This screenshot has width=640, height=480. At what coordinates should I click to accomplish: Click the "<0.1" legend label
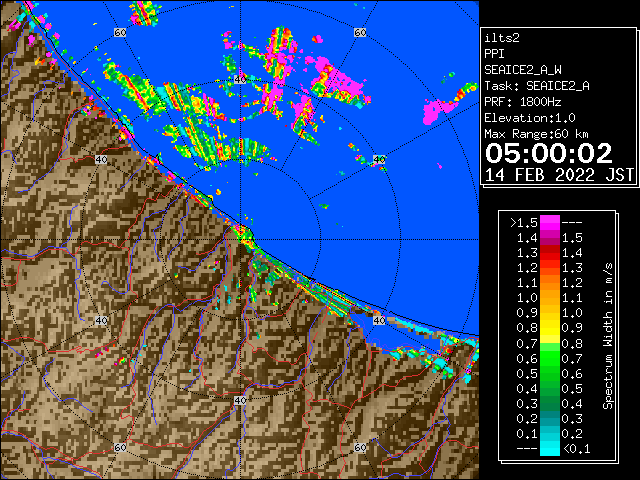pyautogui.click(x=576, y=449)
